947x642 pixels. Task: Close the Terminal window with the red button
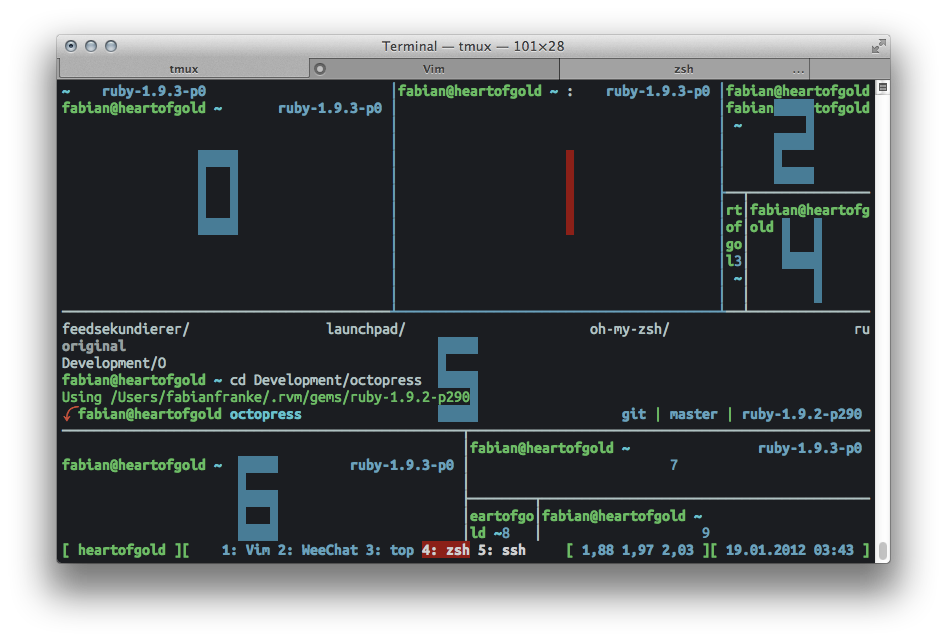pyautogui.click(x=71, y=46)
